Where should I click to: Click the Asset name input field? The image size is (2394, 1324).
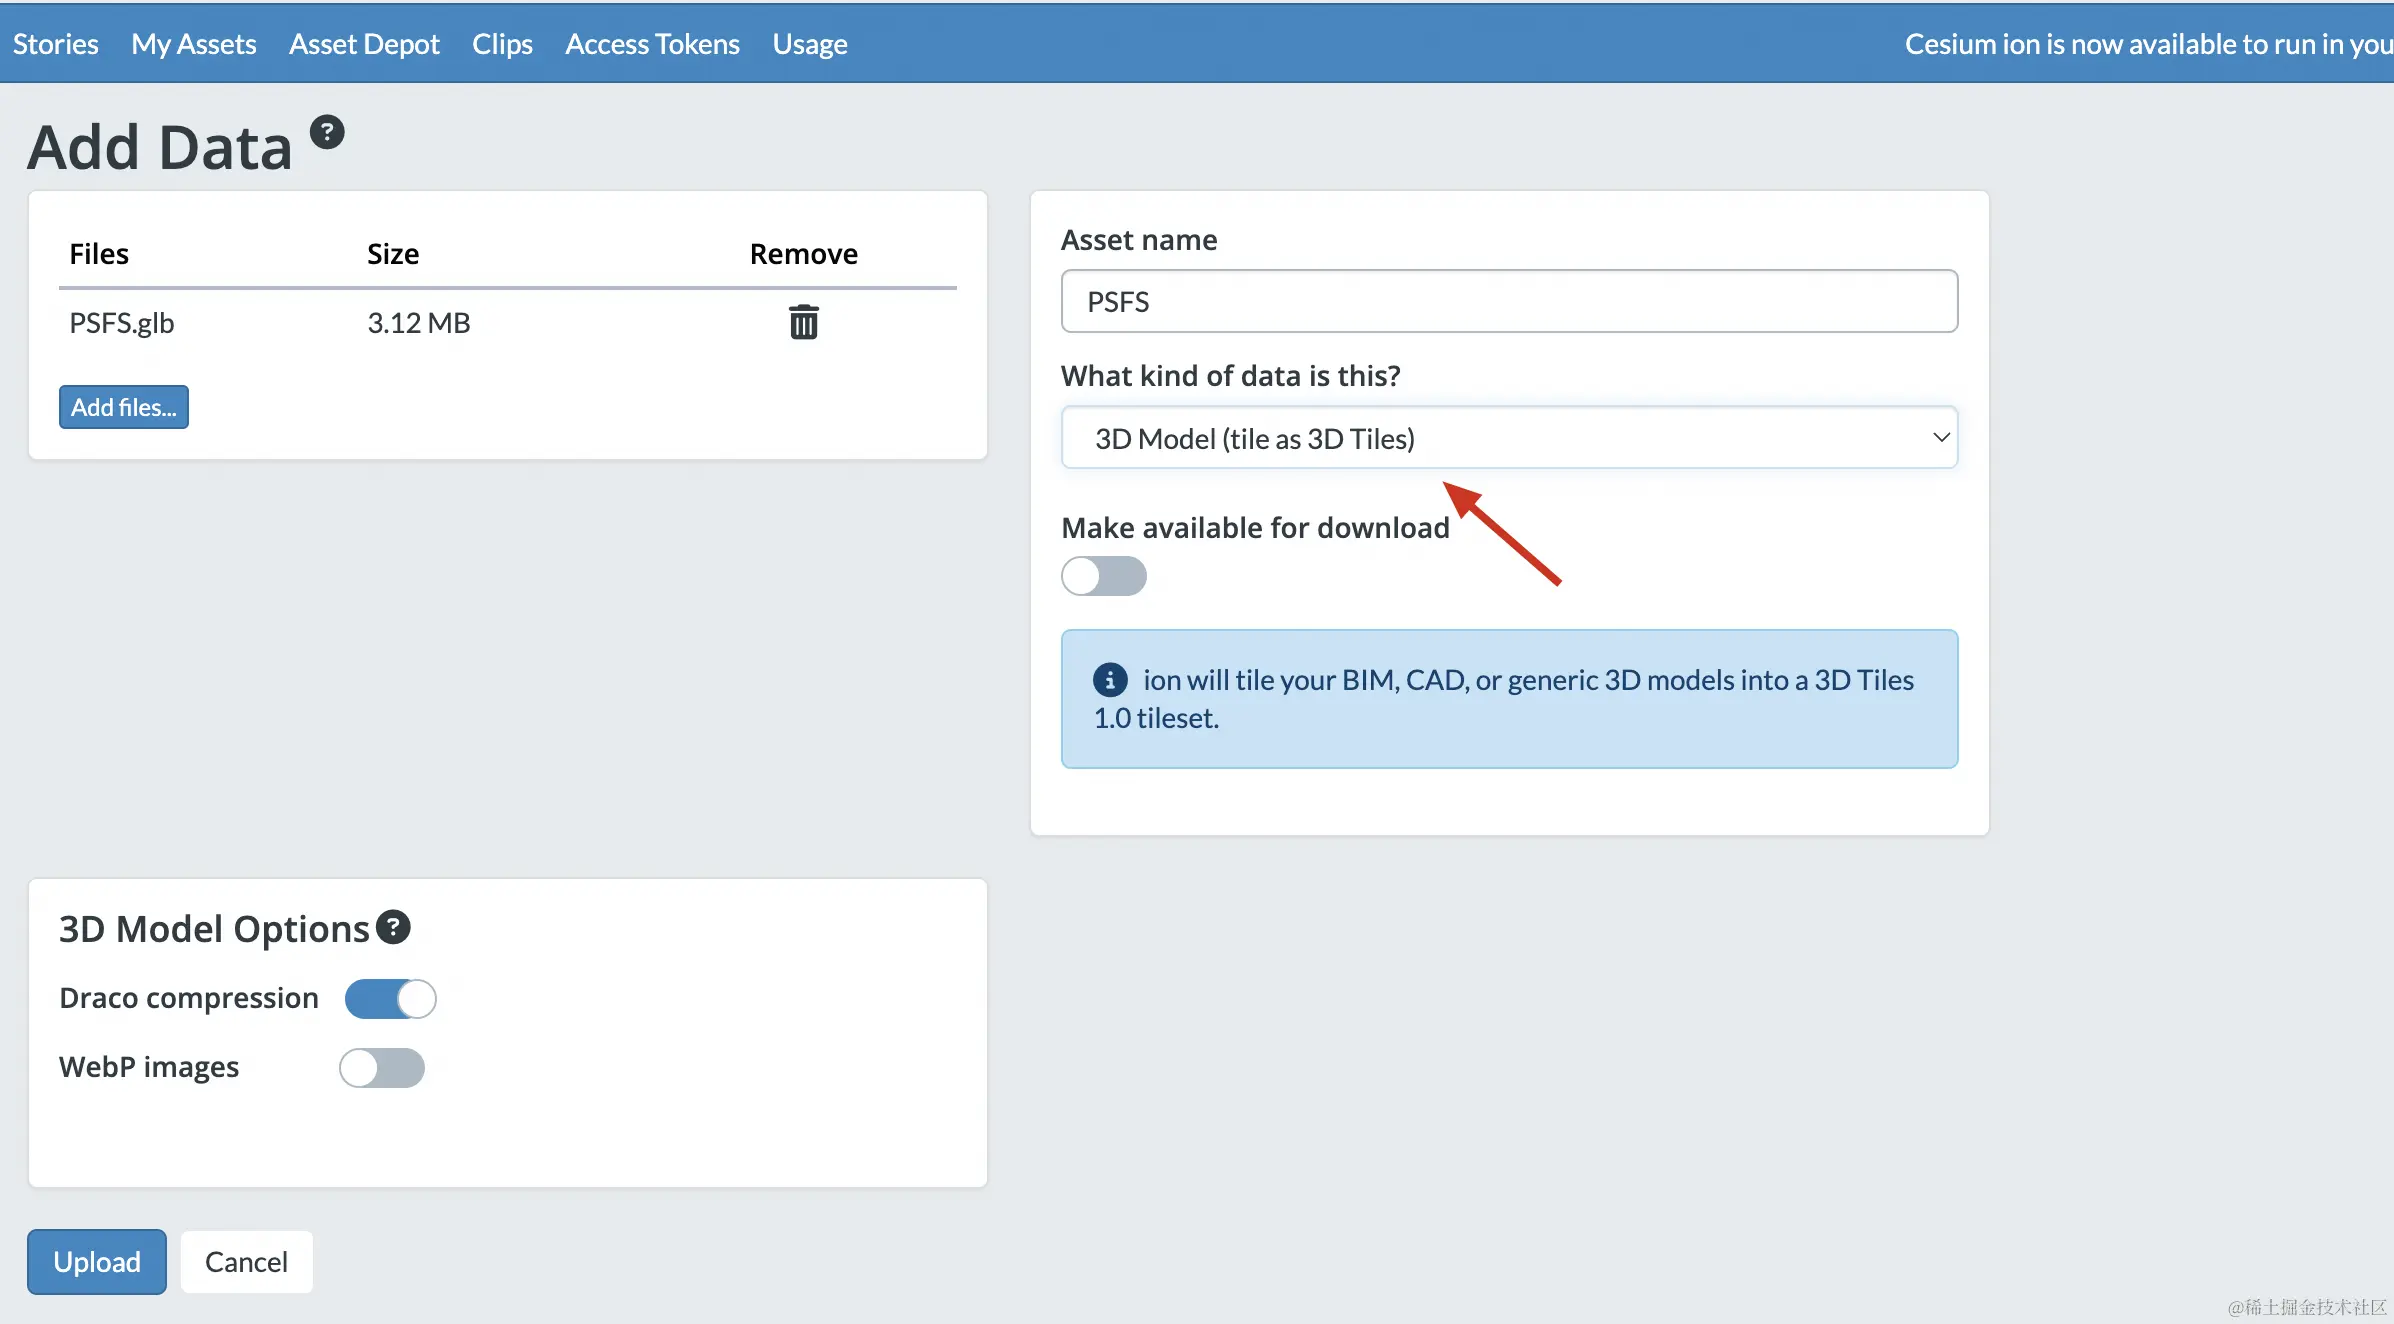click(x=1508, y=301)
